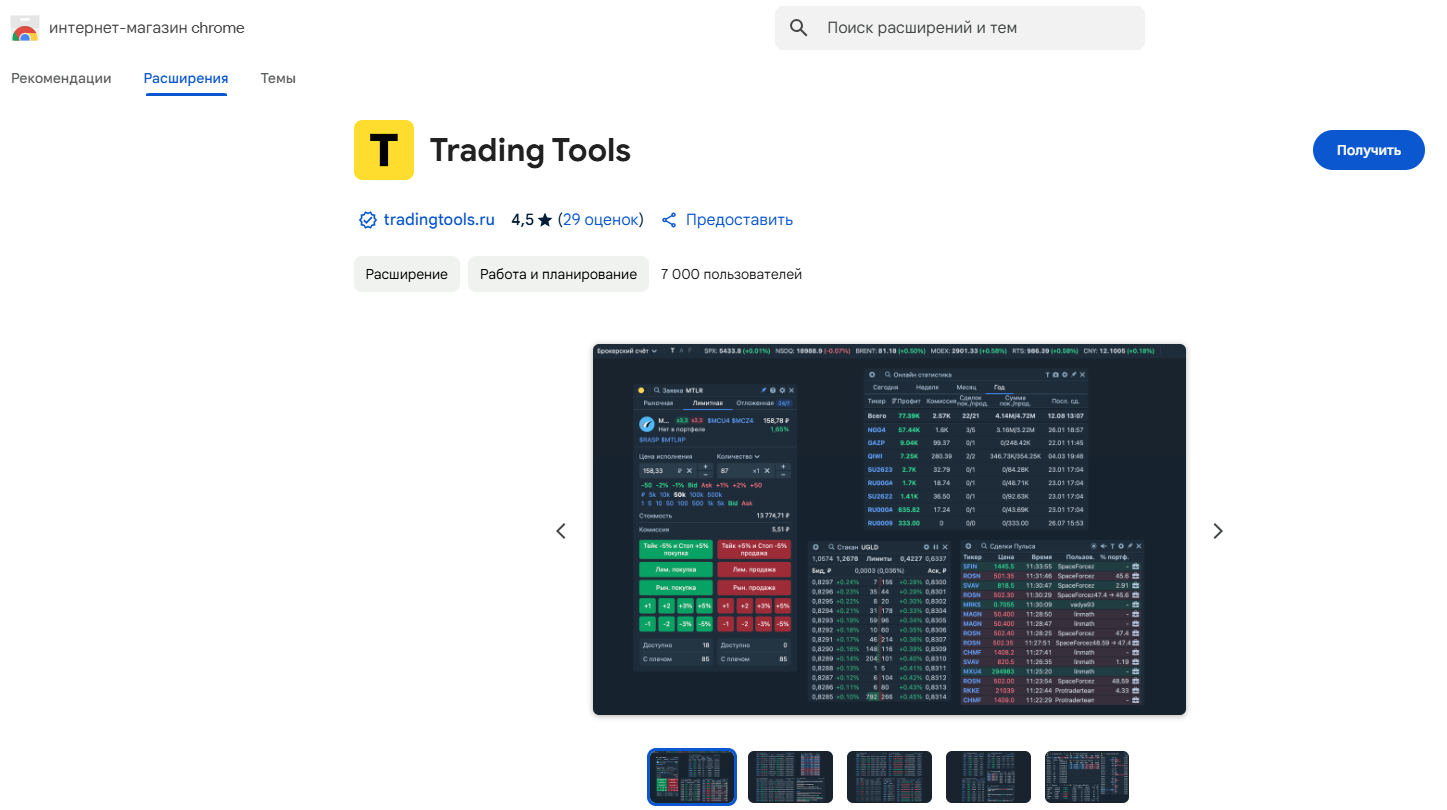
Task: Select the Расширение category chip
Action: pyautogui.click(x=407, y=274)
